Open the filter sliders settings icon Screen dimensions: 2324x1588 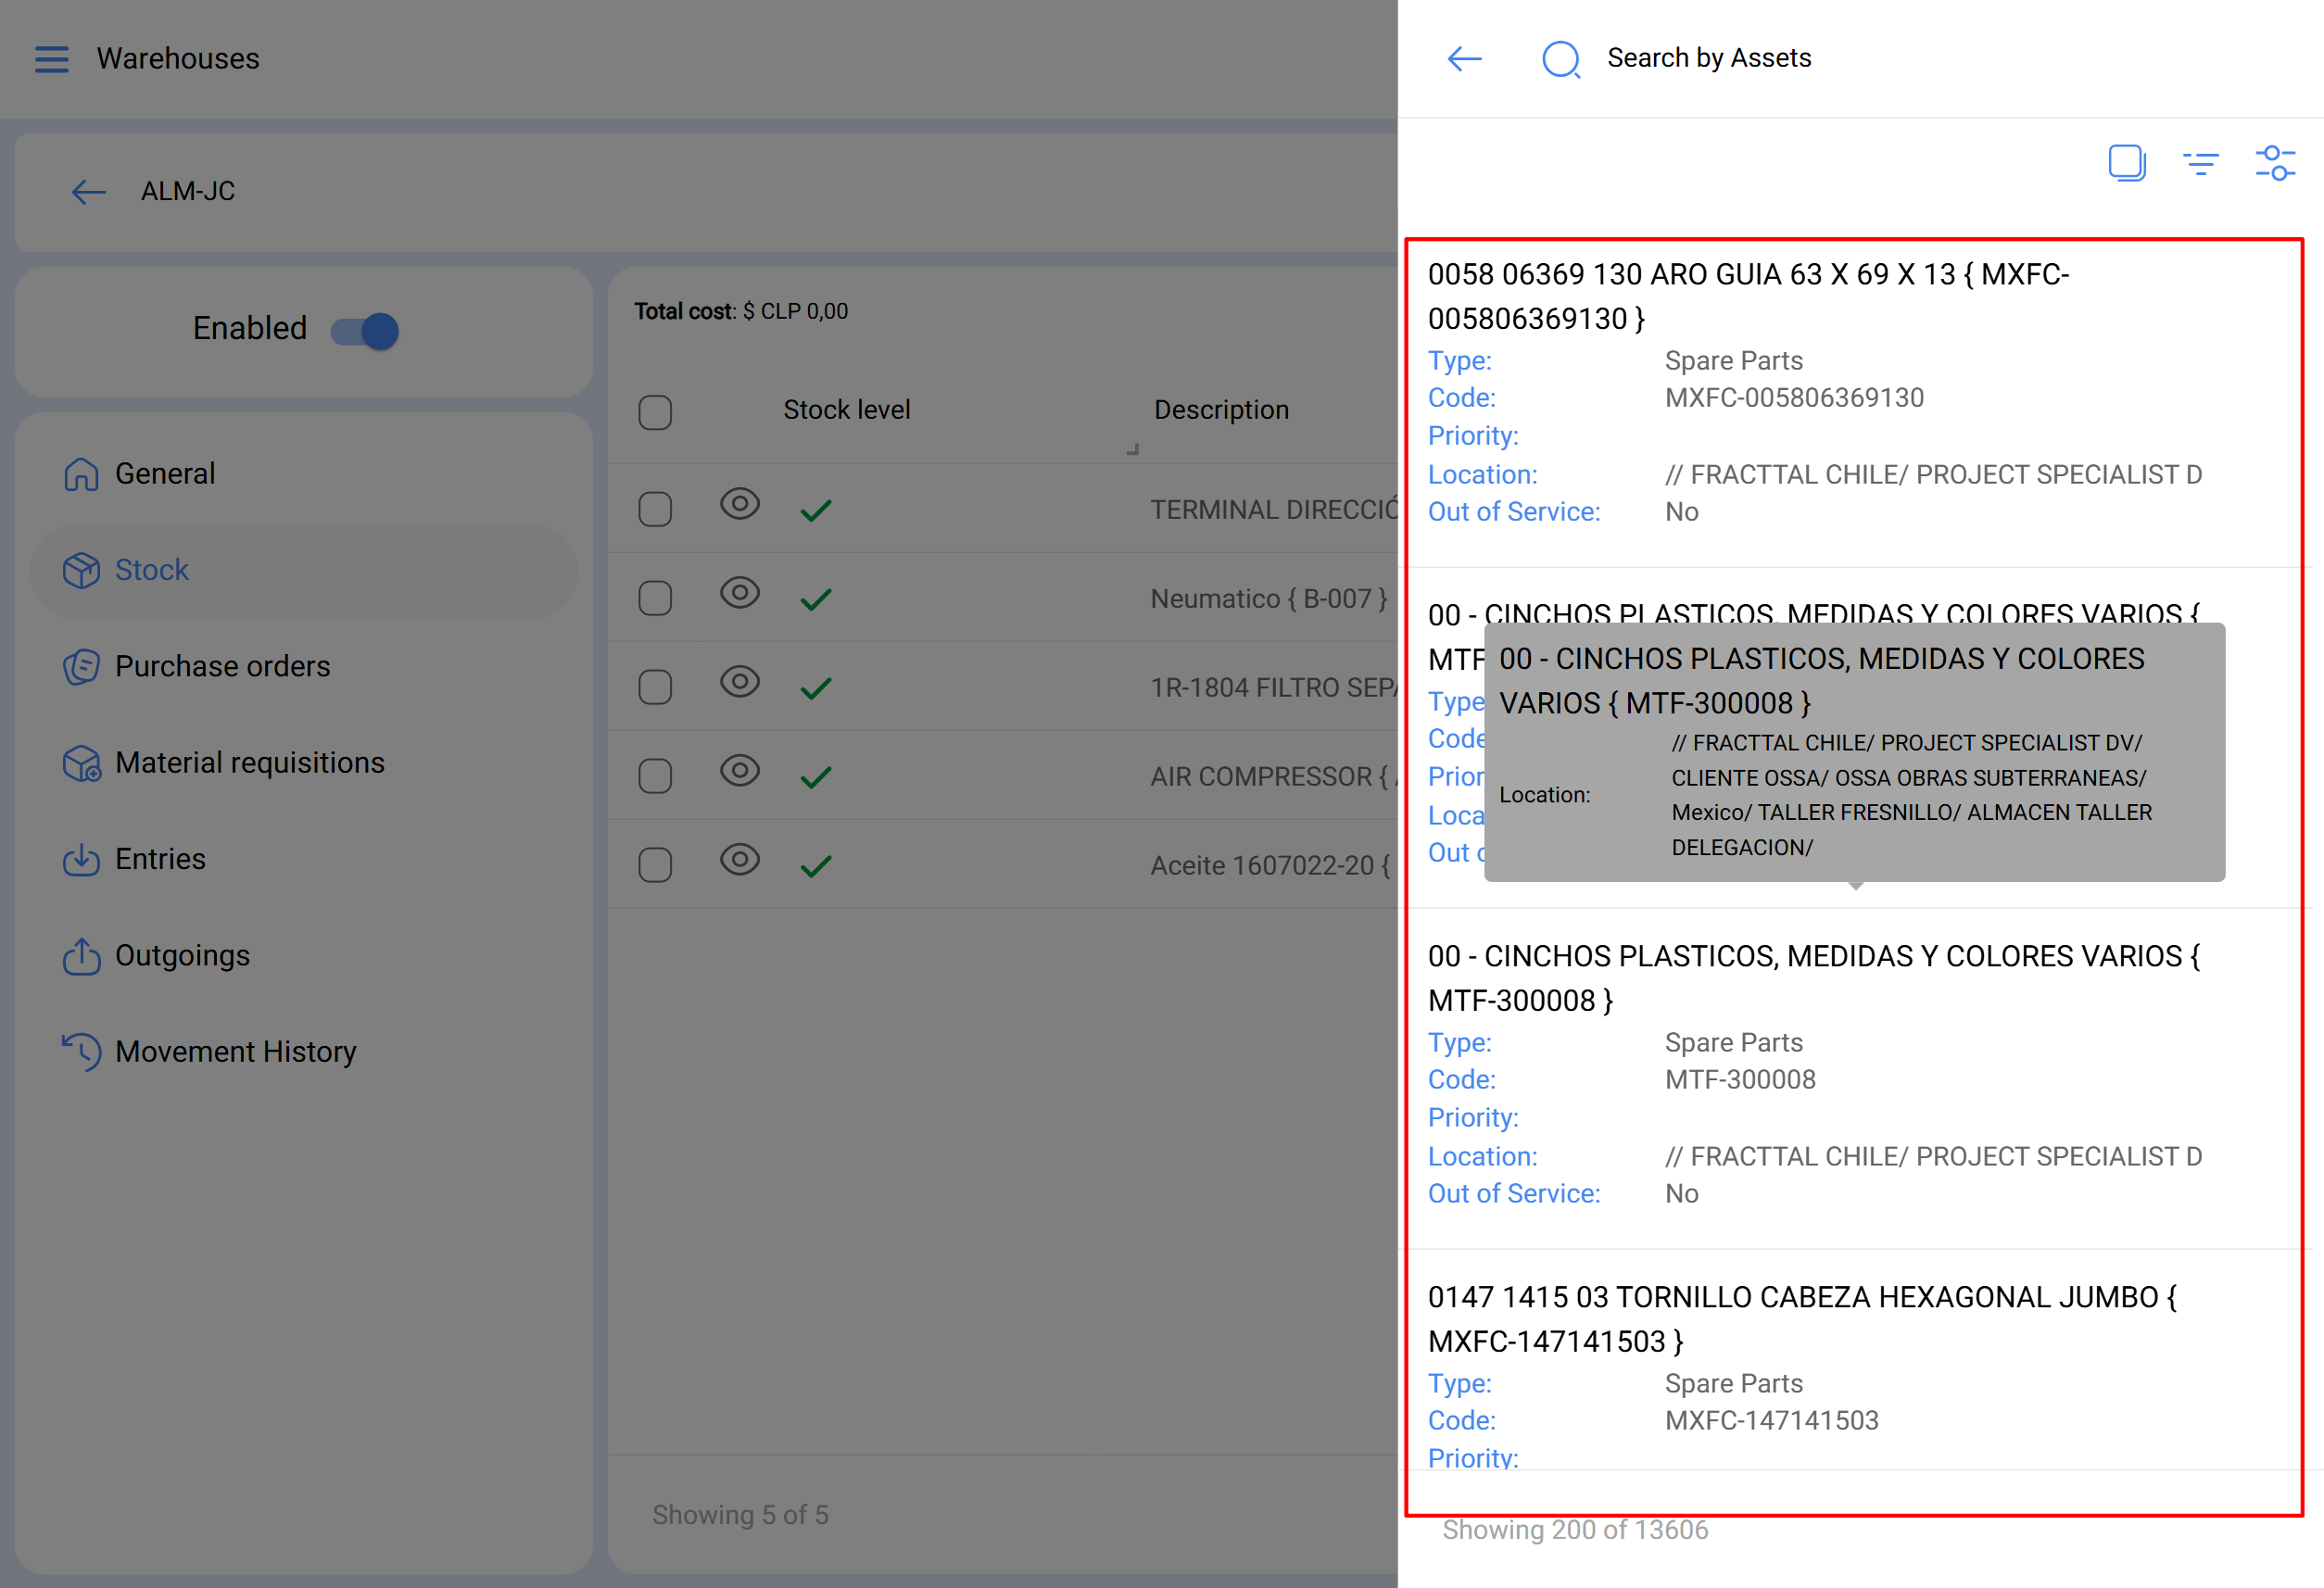(2274, 163)
